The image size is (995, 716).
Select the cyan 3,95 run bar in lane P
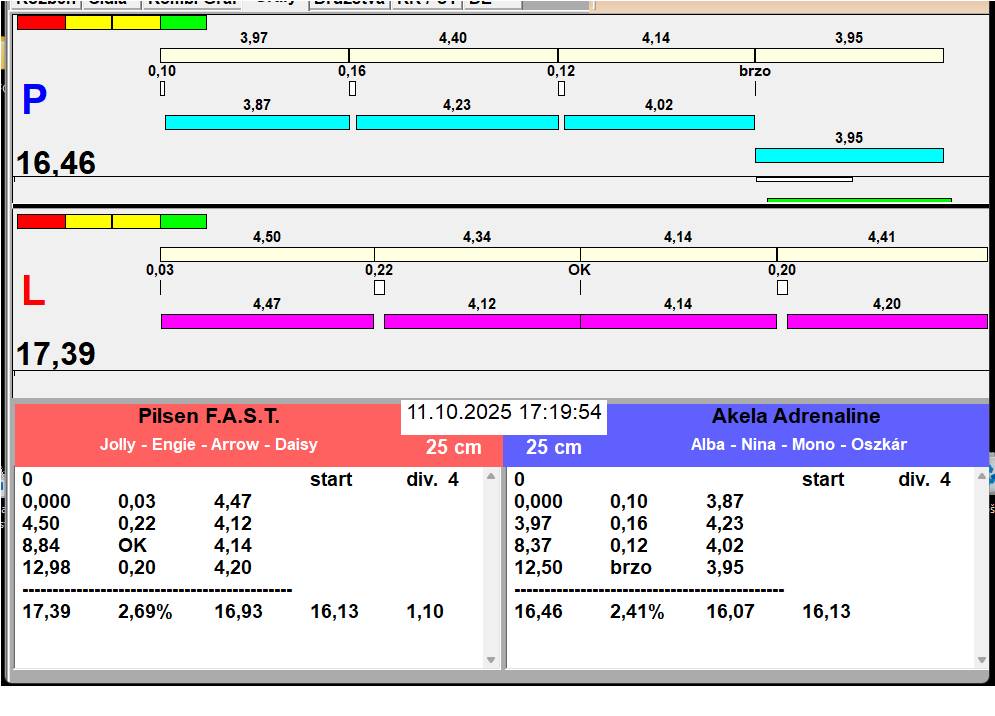click(849, 156)
